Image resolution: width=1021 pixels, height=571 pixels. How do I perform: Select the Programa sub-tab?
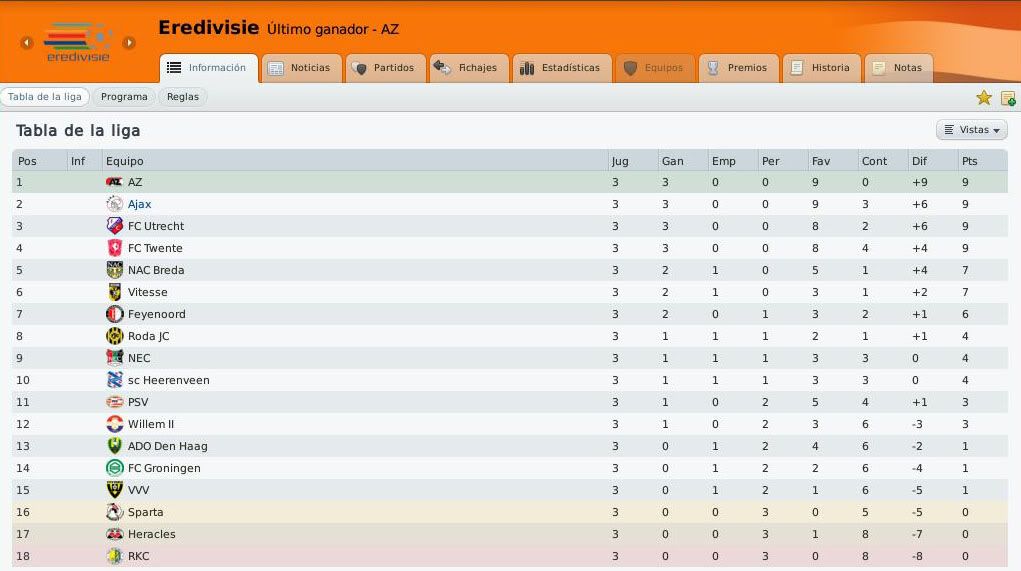[x=124, y=97]
